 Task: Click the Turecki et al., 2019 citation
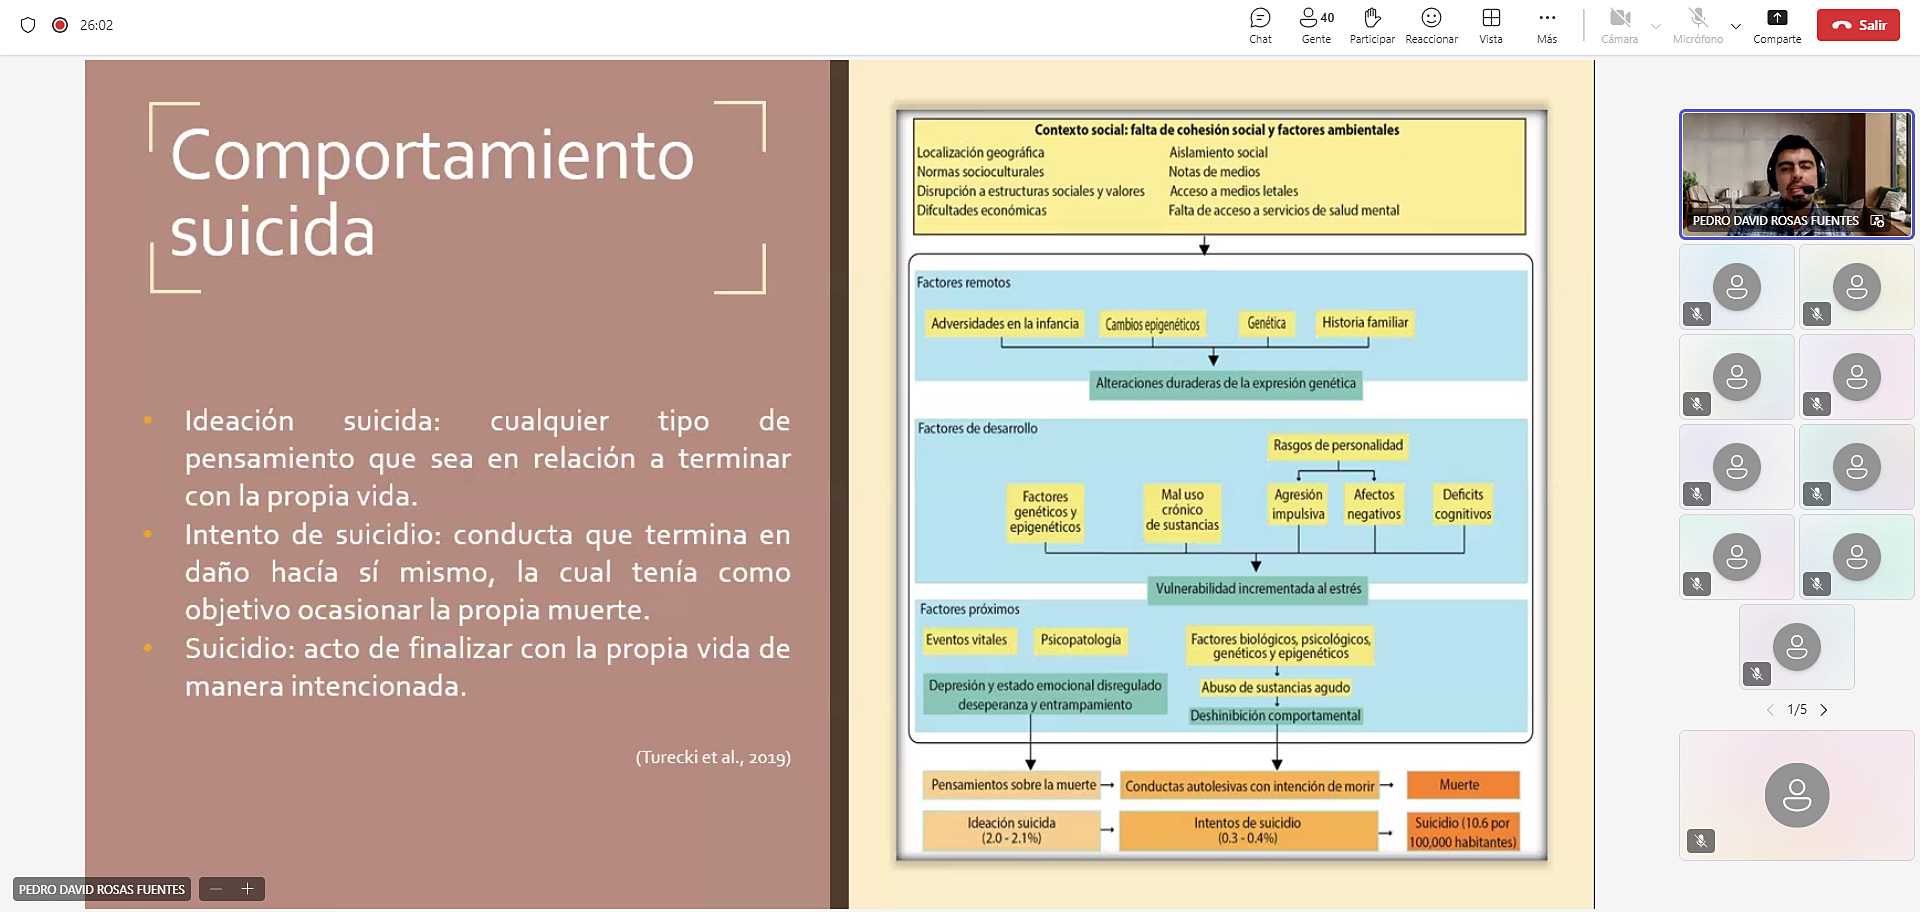[713, 757]
